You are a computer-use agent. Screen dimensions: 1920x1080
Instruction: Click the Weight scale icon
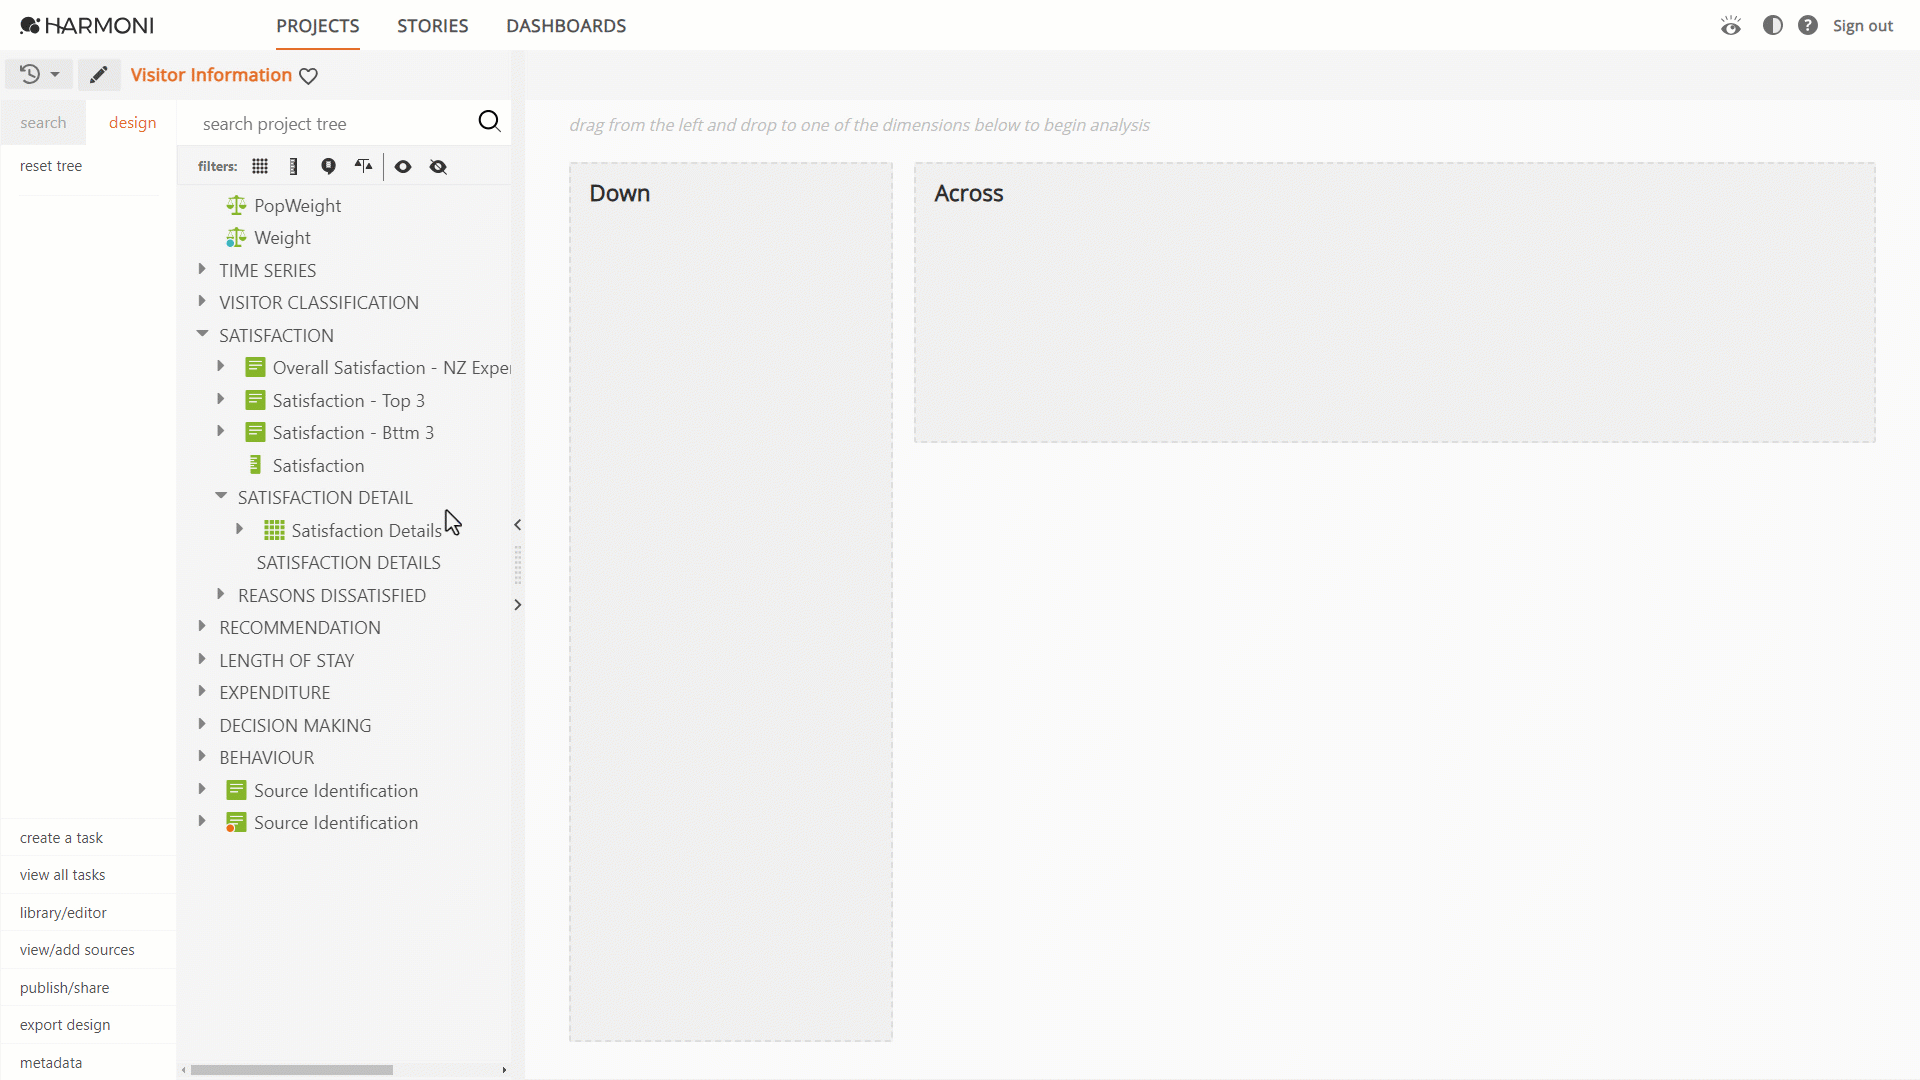click(x=236, y=237)
